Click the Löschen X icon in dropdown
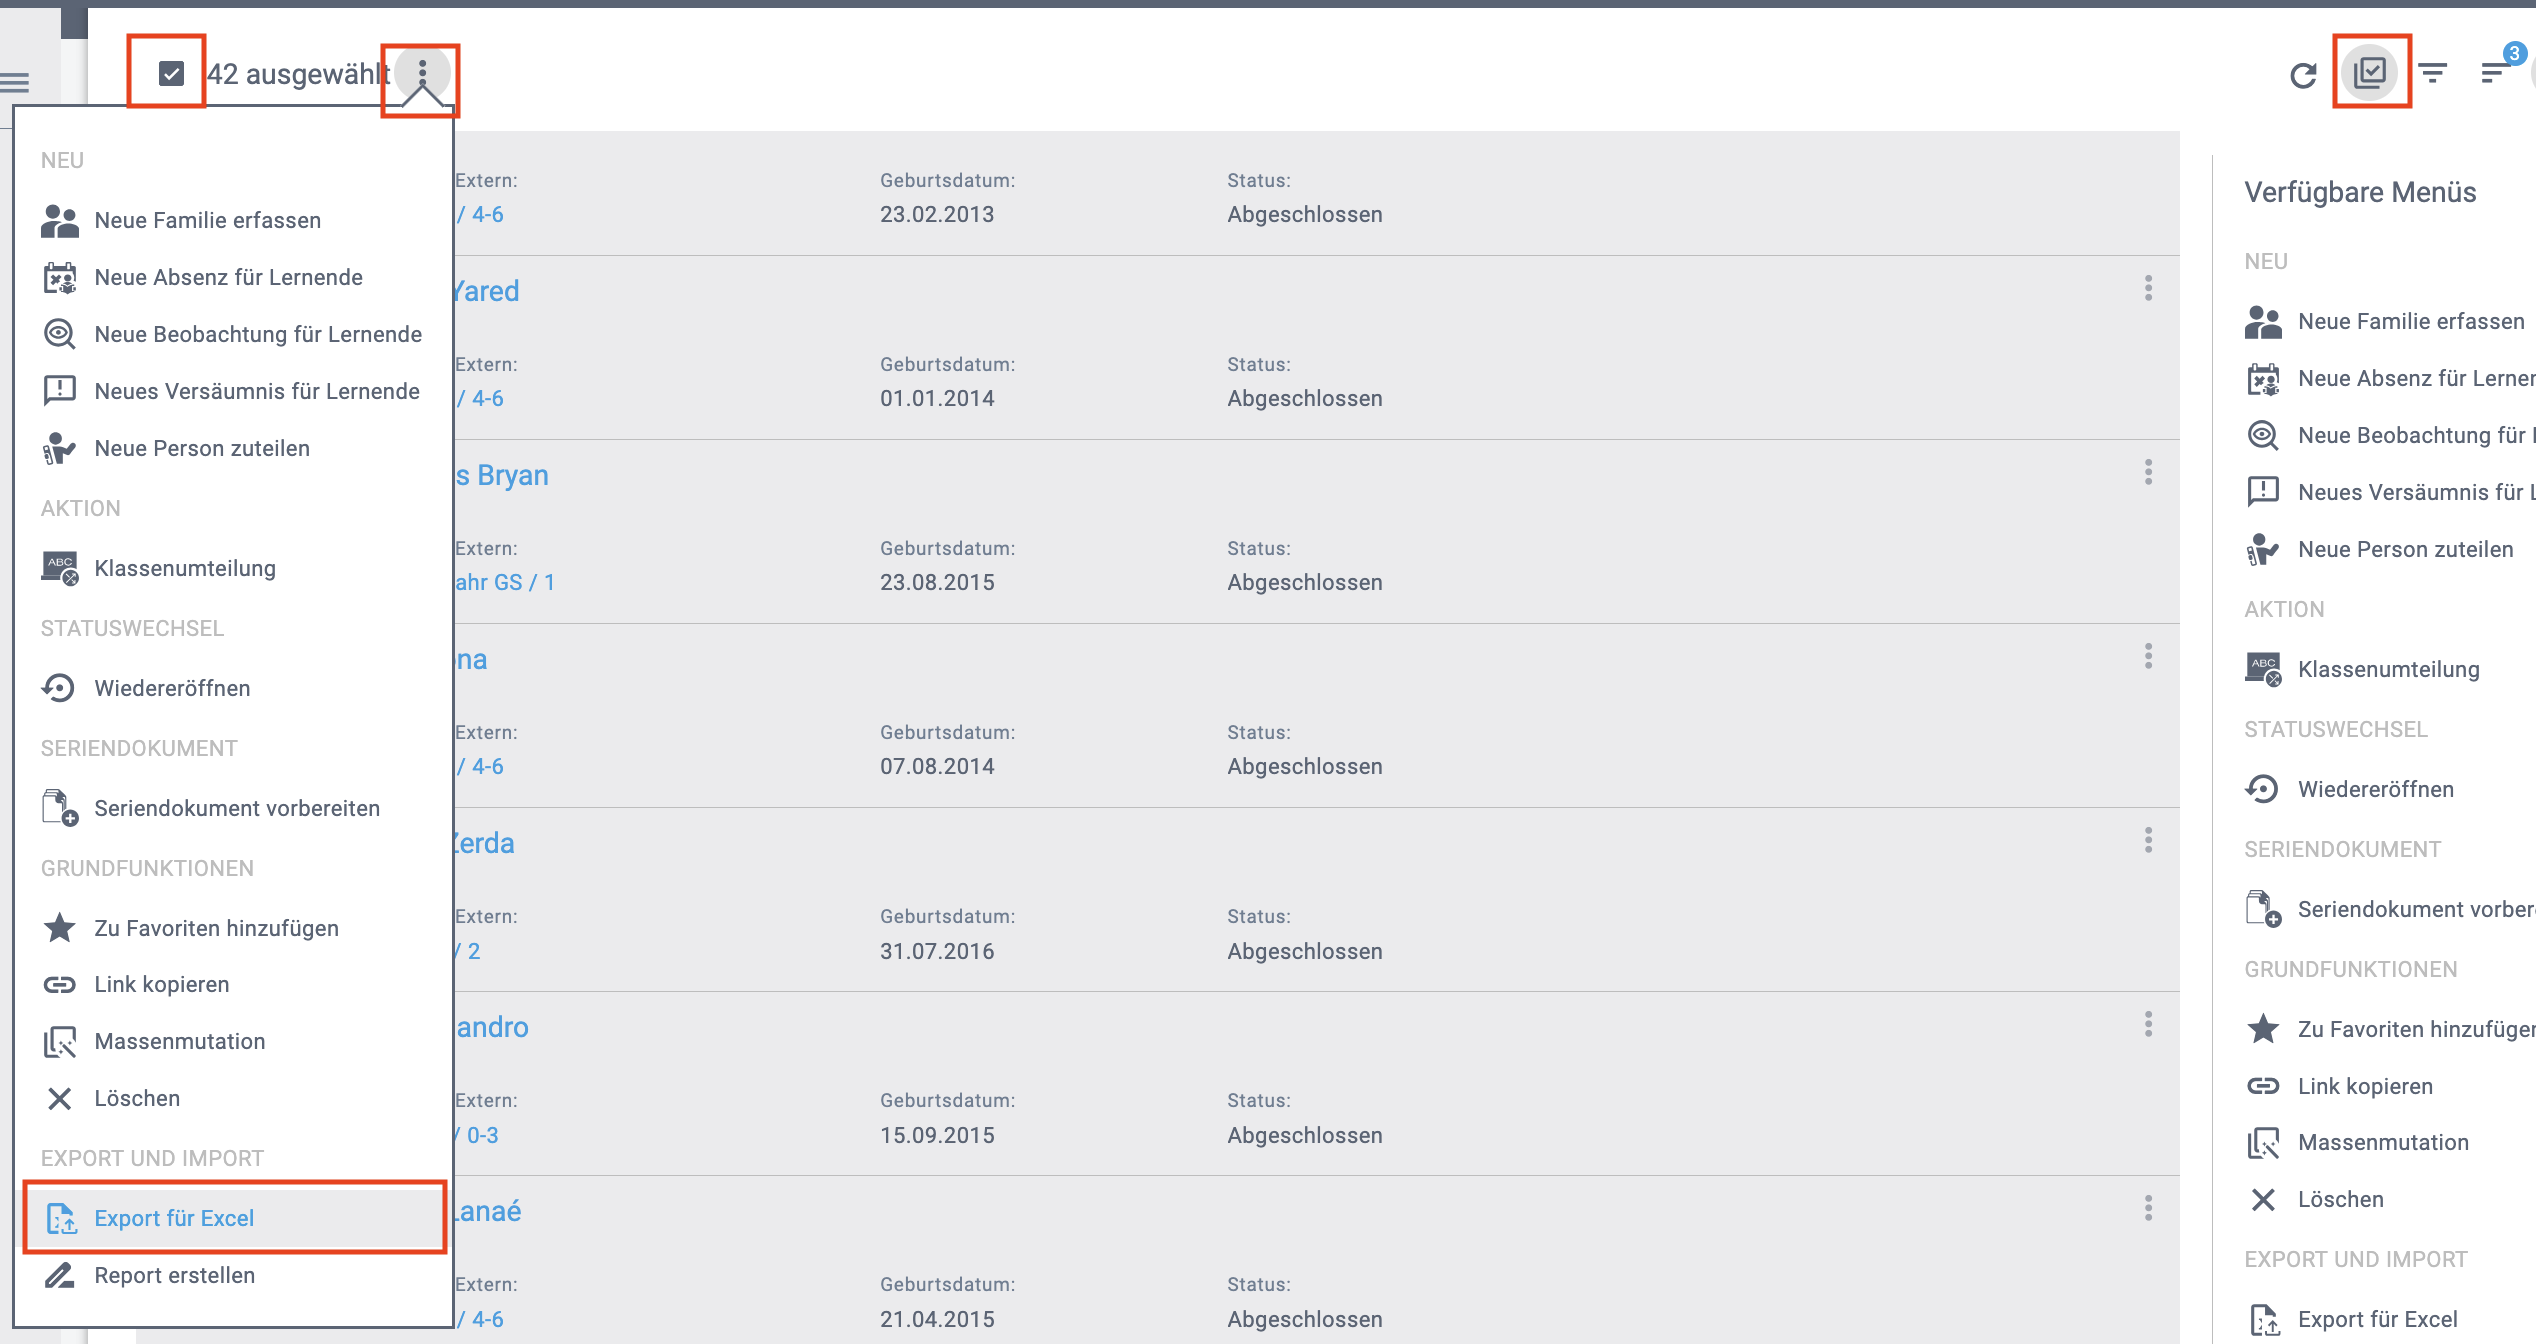Image resolution: width=2536 pixels, height=1344 pixels. (x=60, y=1098)
